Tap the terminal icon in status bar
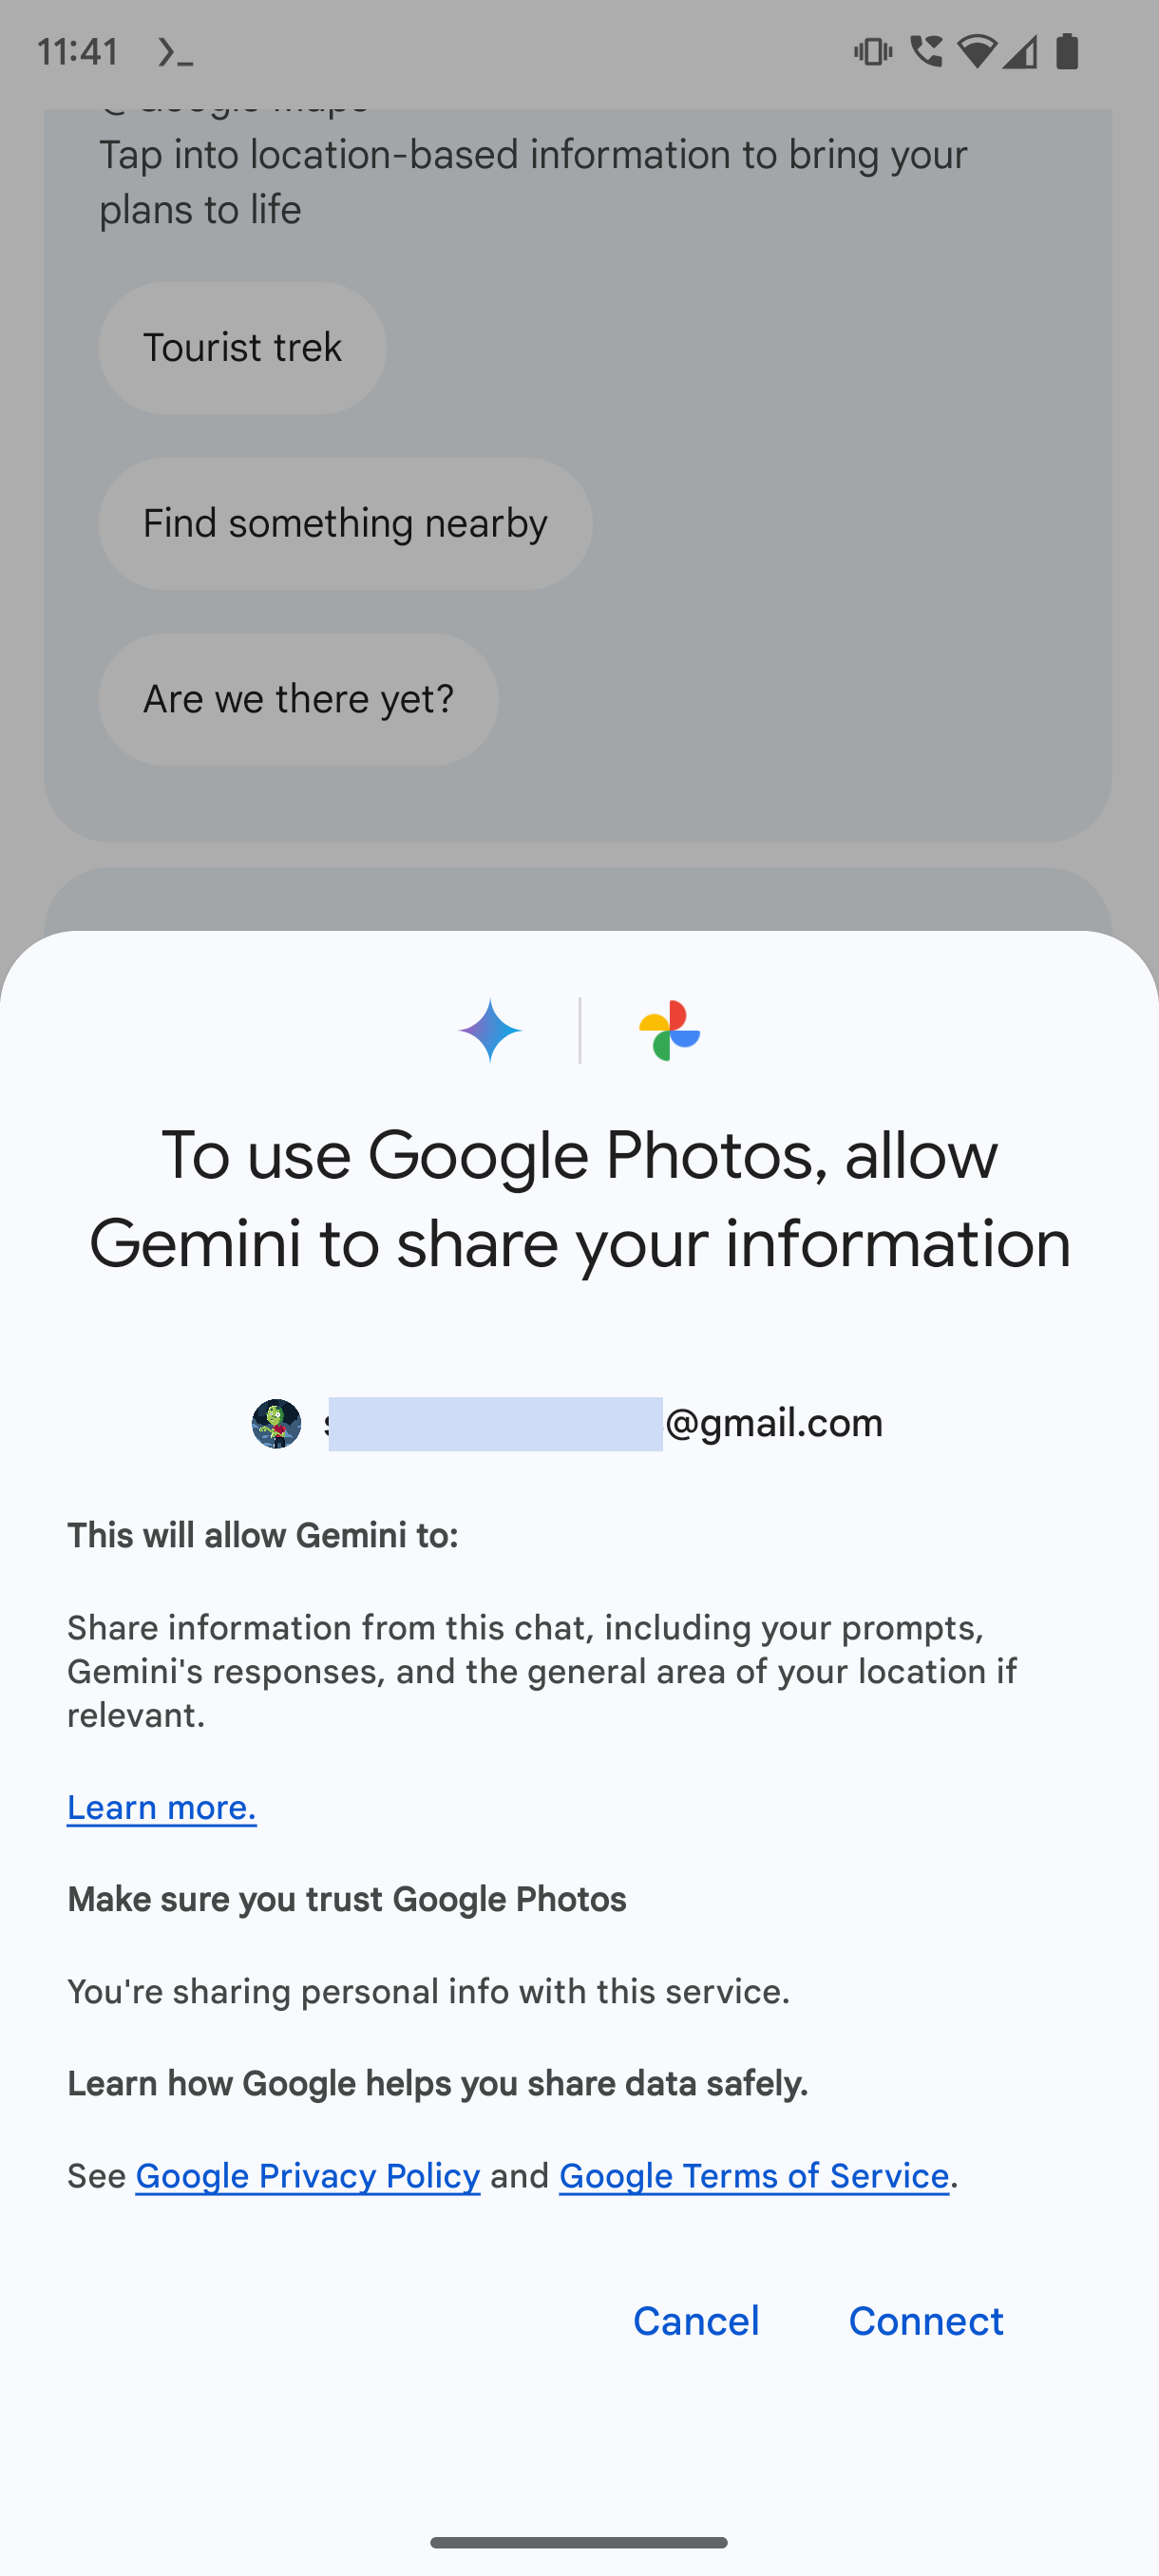 pos(176,52)
